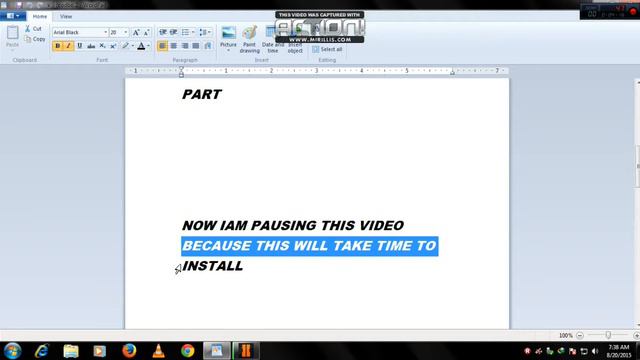Open File Explorer from taskbar
The image size is (640, 360).
[x=71, y=351]
